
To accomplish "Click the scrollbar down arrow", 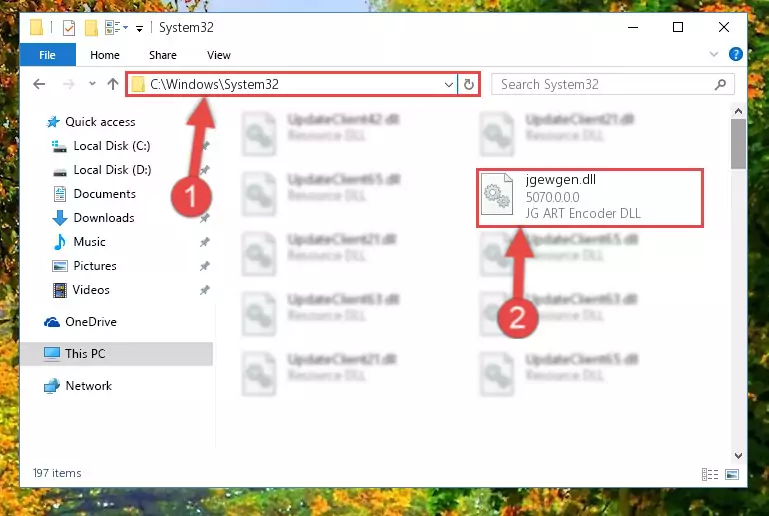I will click(x=738, y=456).
